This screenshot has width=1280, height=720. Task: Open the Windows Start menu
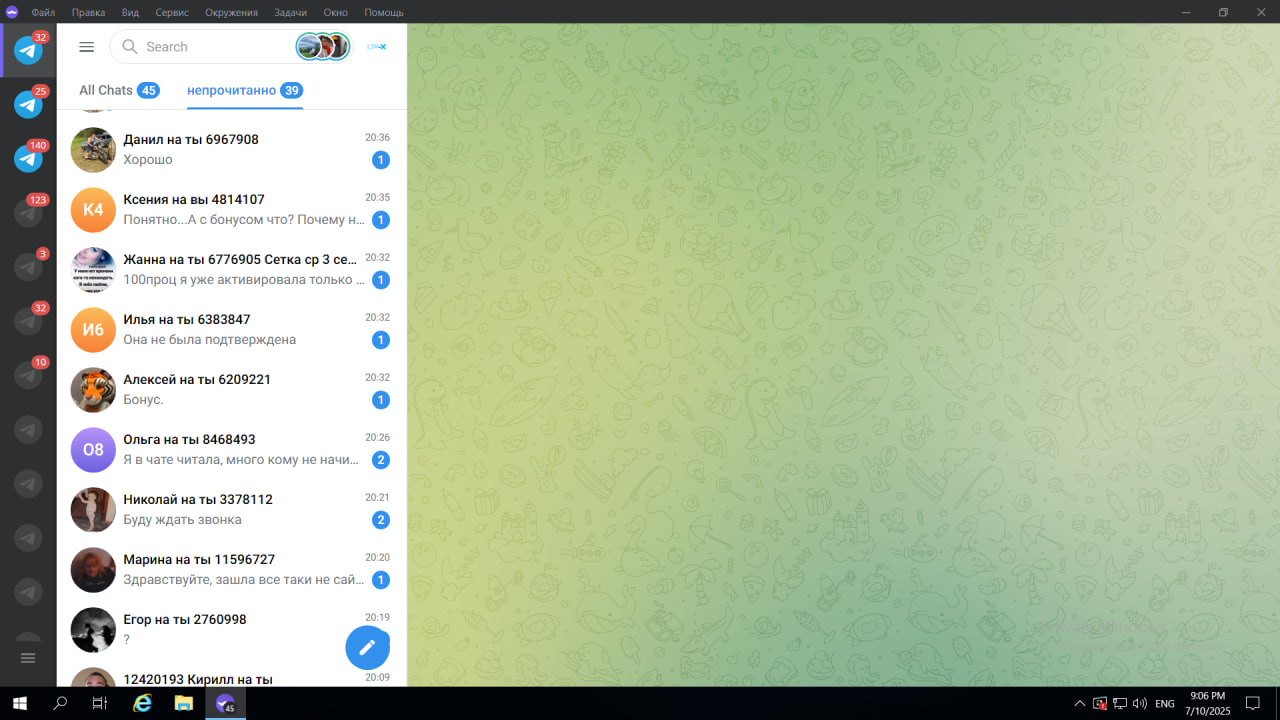(20, 703)
